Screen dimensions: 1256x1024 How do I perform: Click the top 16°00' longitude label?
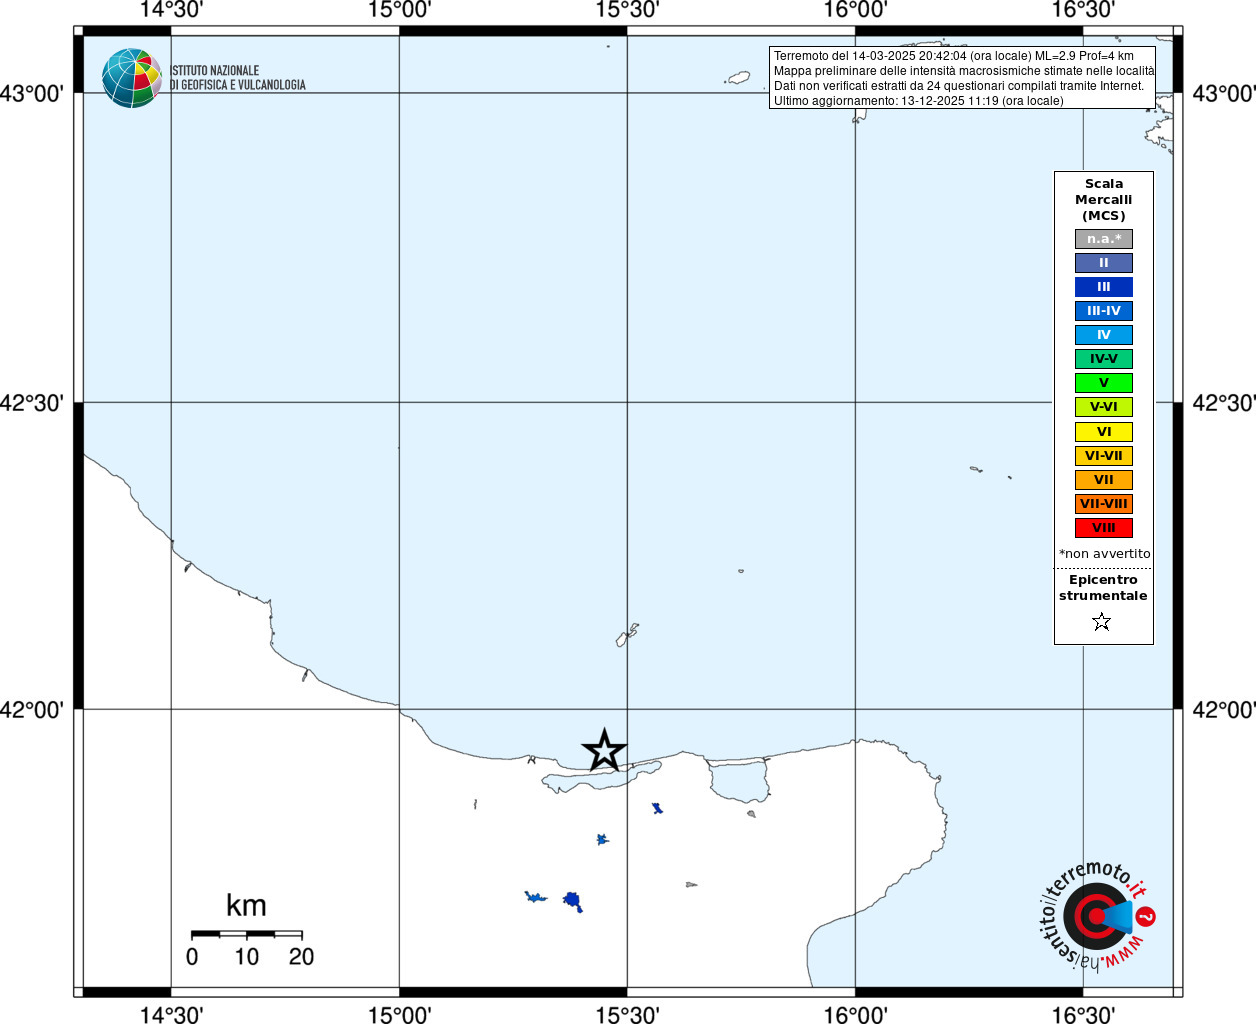click(x=855, y=10)
